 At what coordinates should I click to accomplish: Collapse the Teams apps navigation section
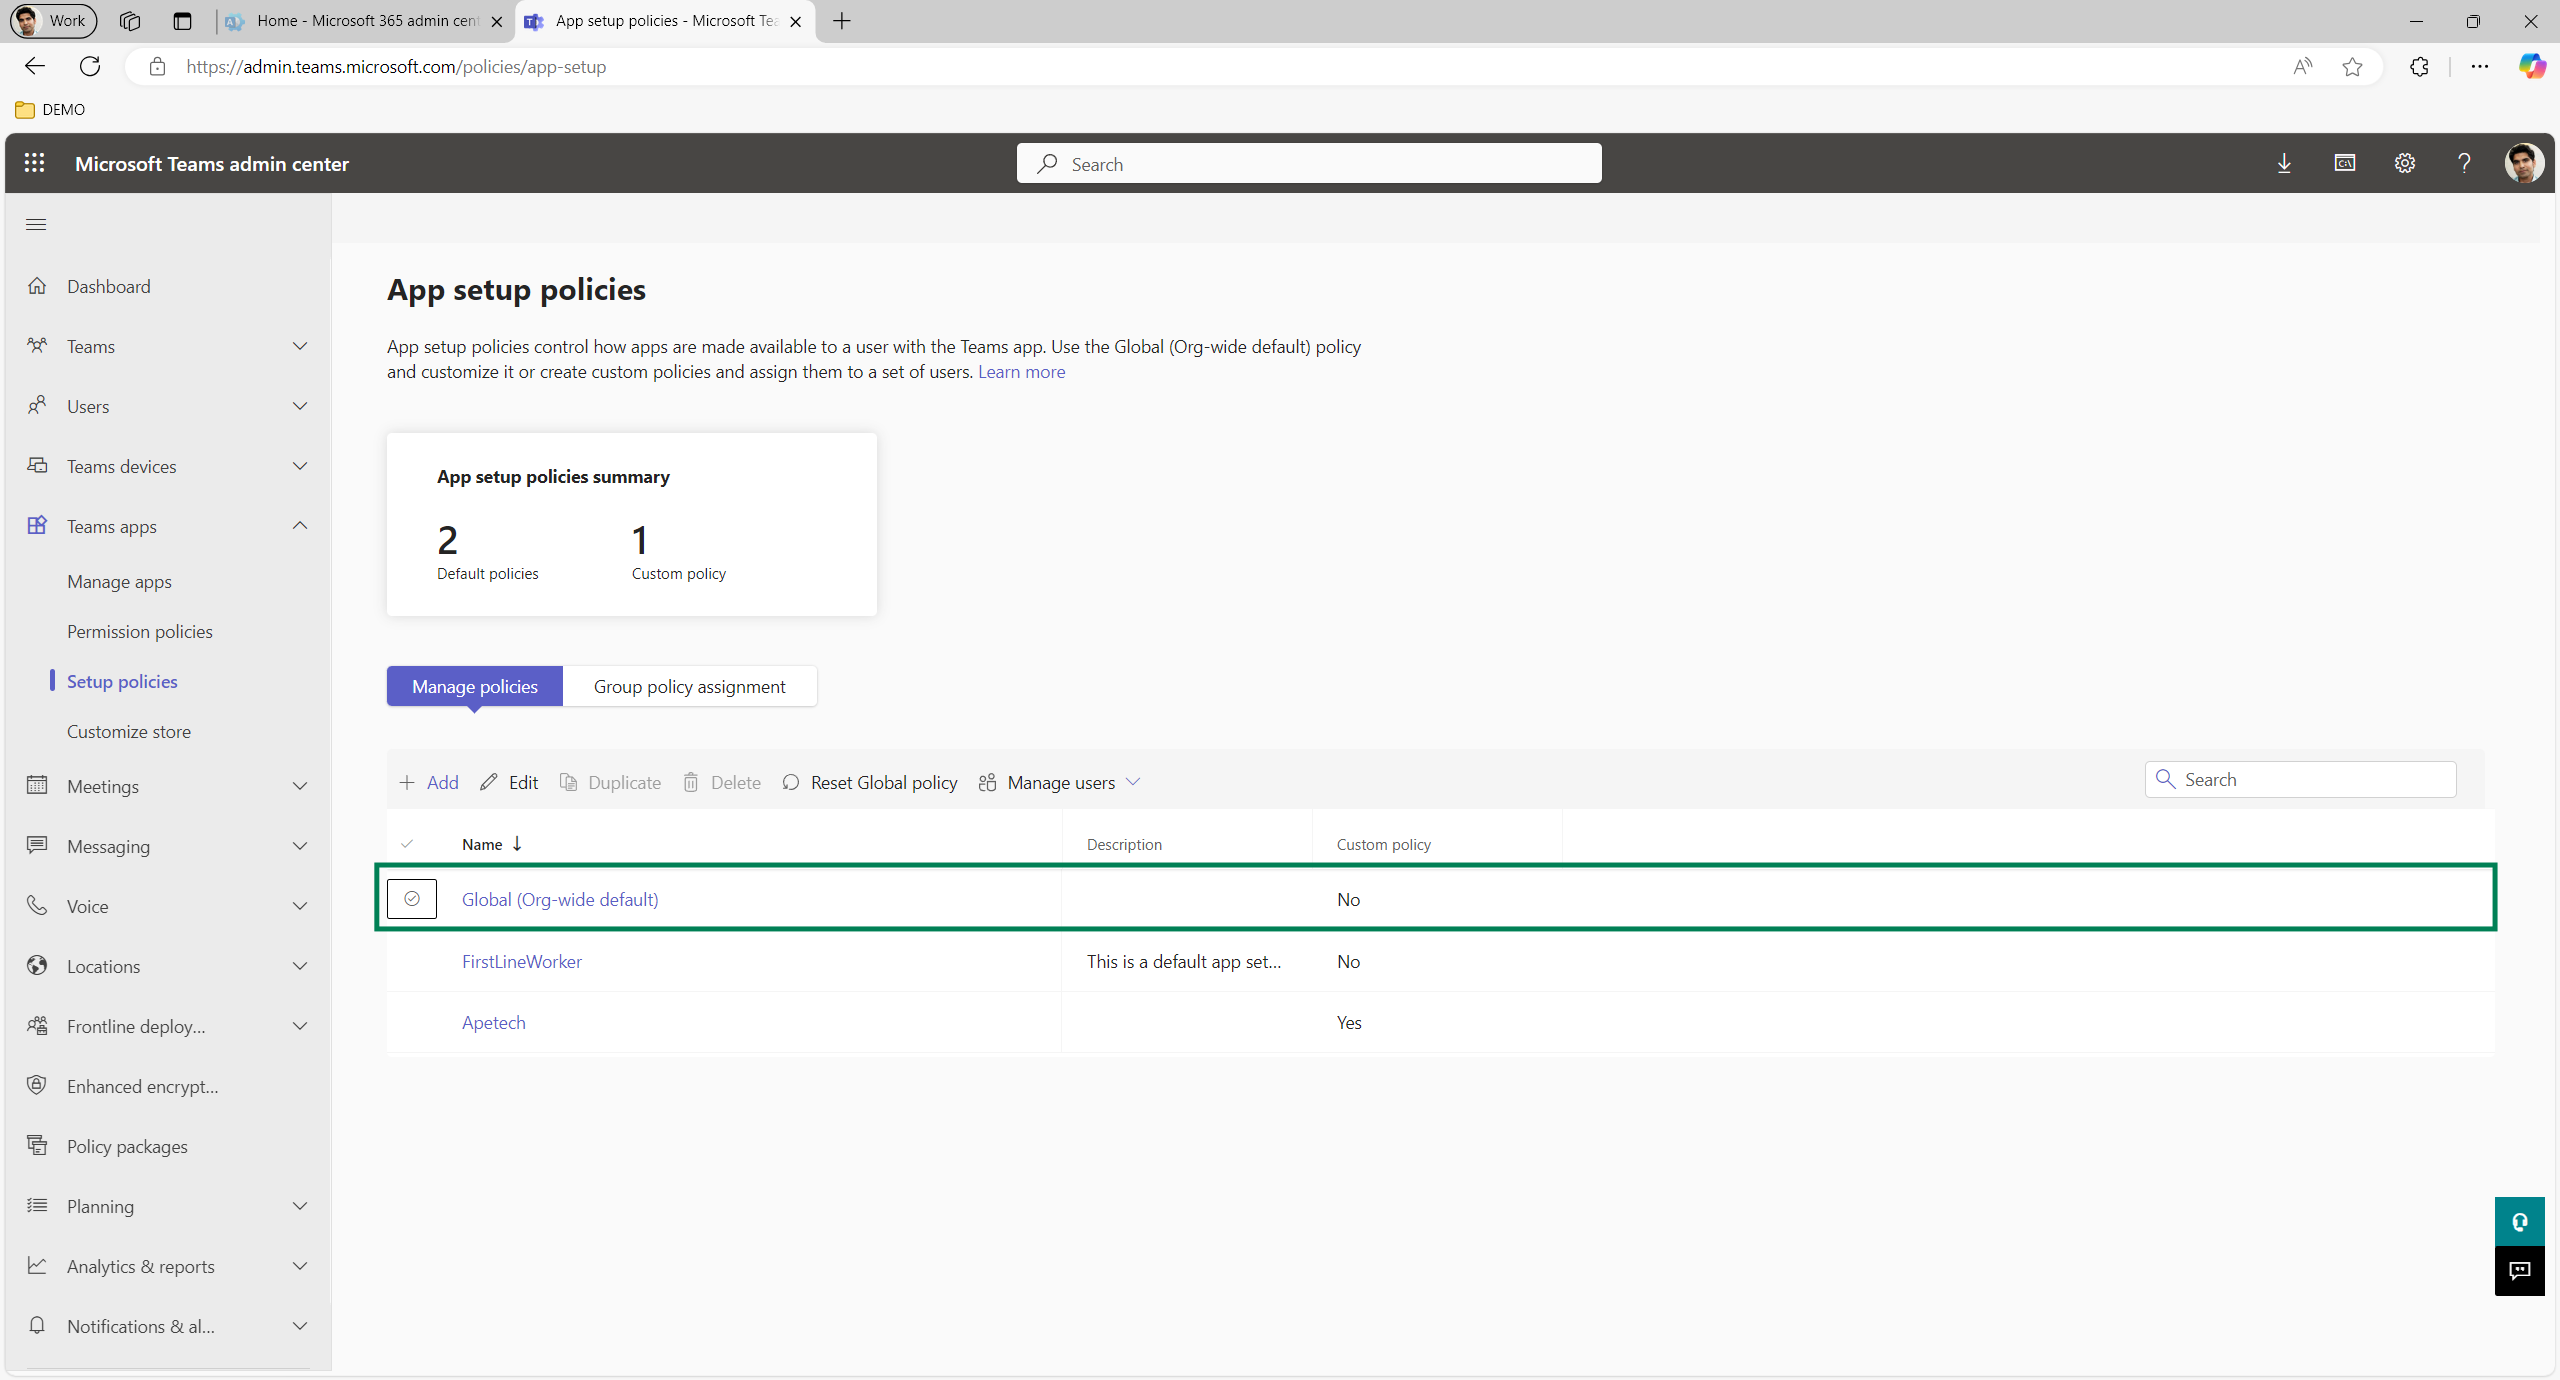click(299, 526)
